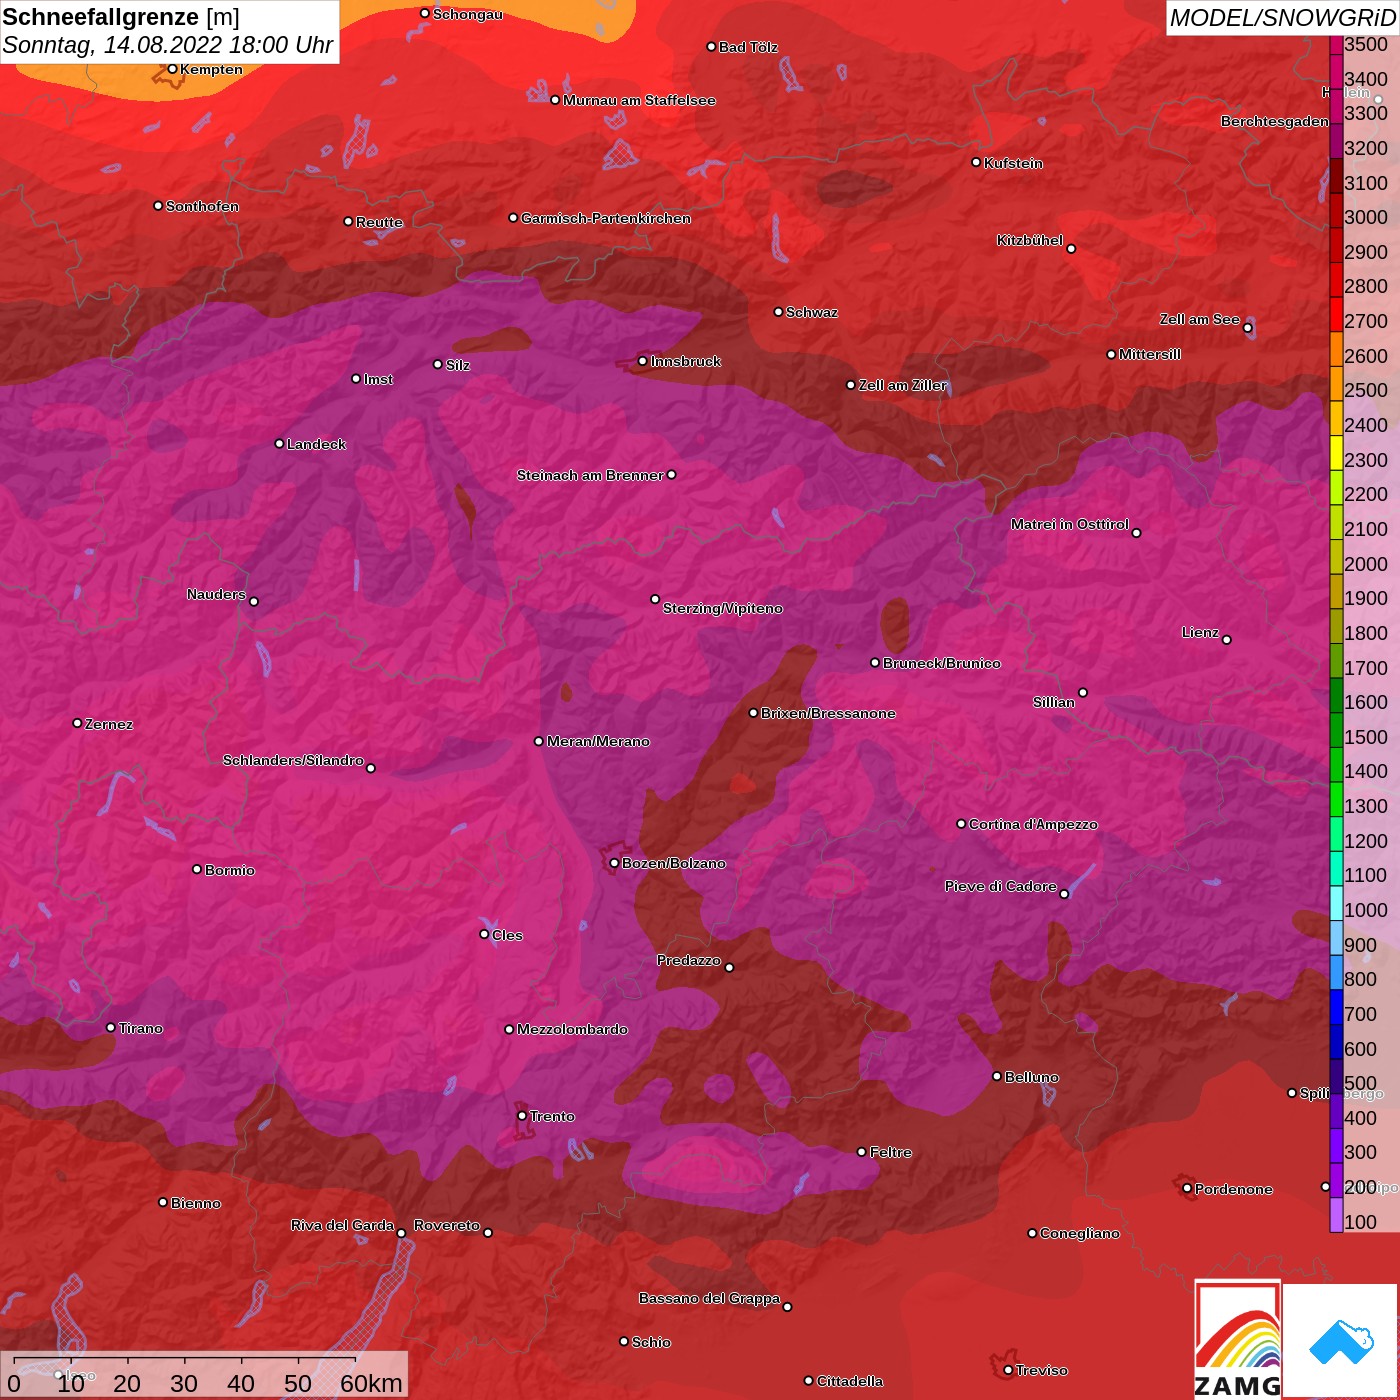Select the 2300 m yellow legend swatch
This screenshot has height=1400, width=1400.
(1336, 452)
